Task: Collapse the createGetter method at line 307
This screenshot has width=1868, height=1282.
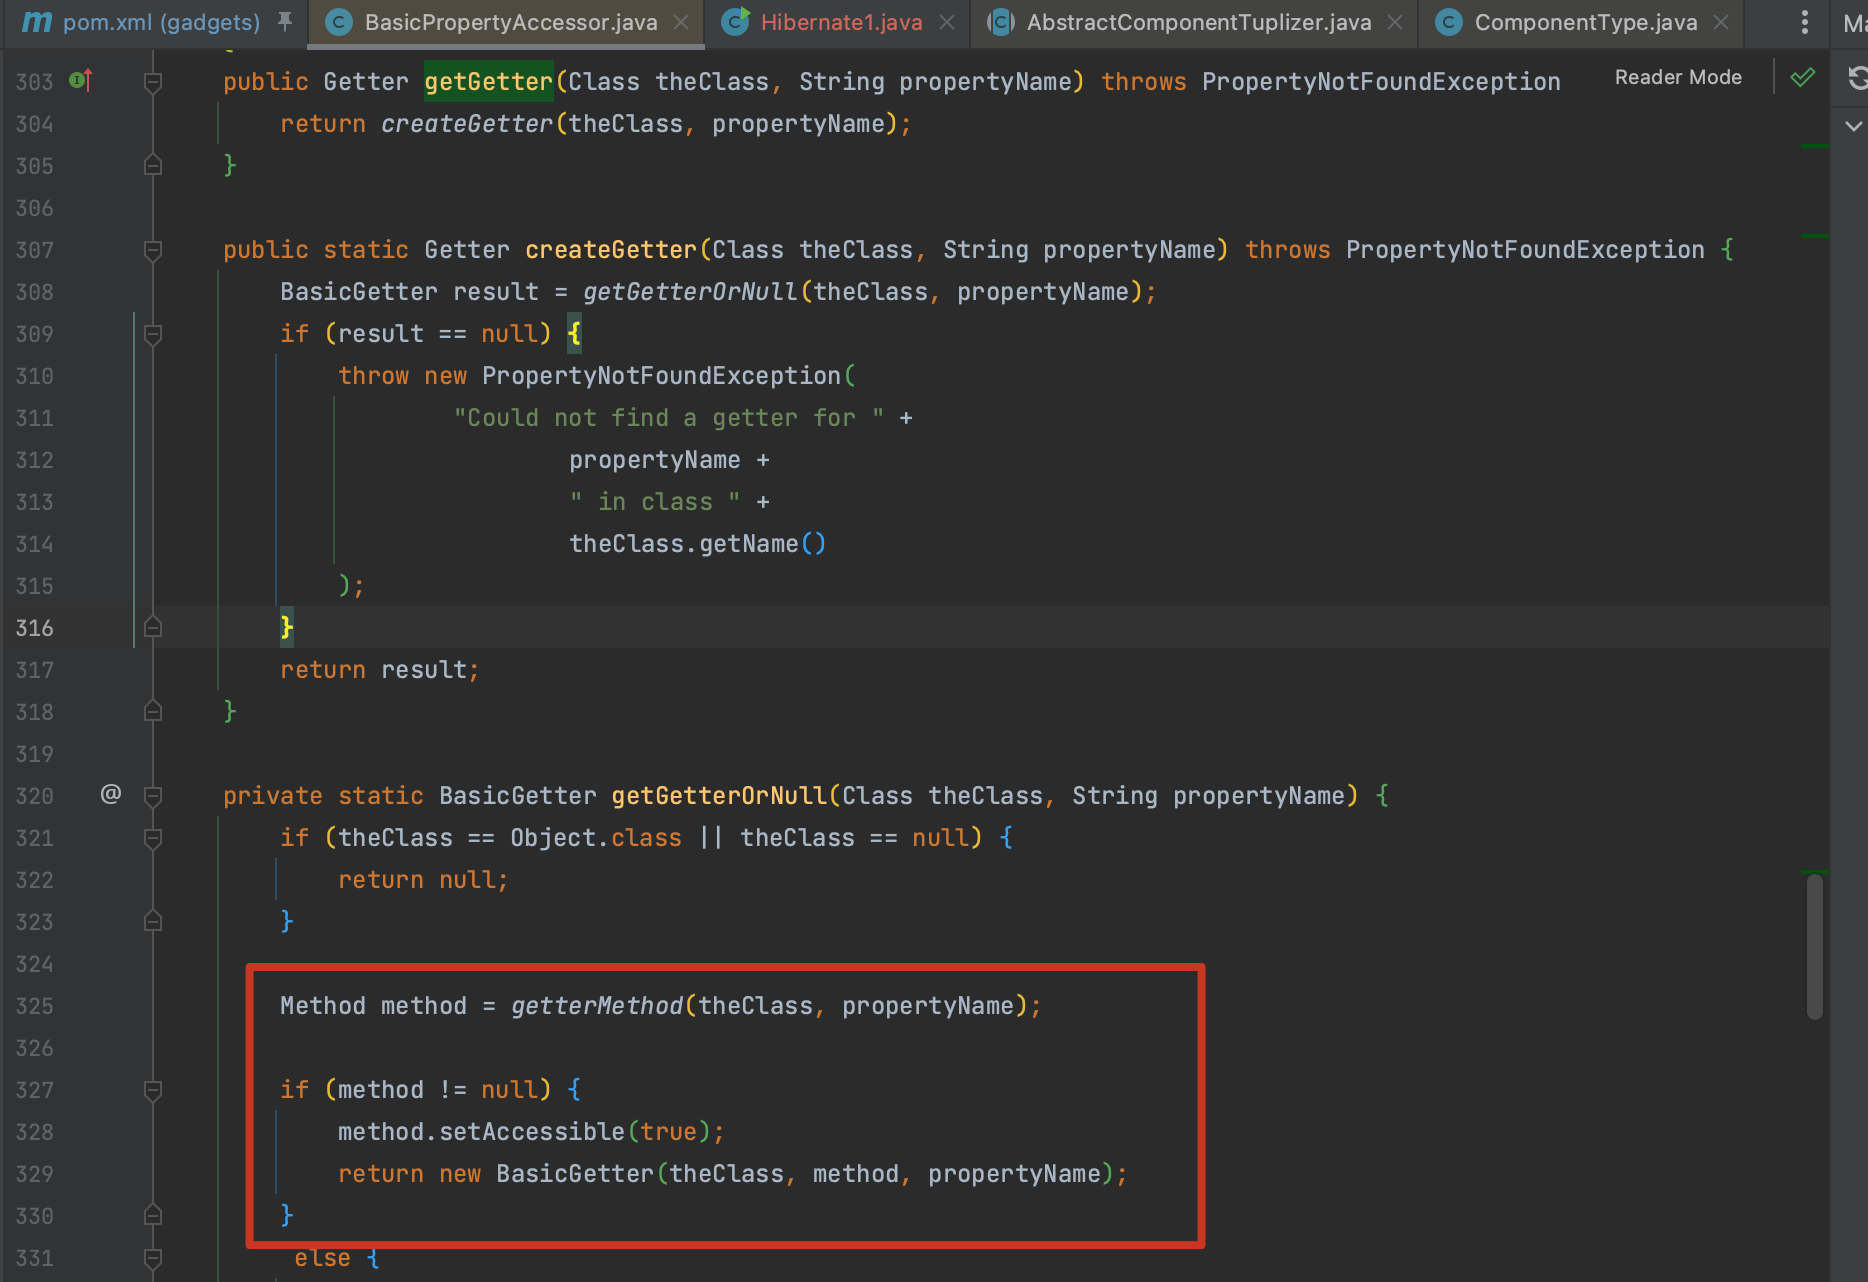Action: pyautogui.click(x=153, y=250)
